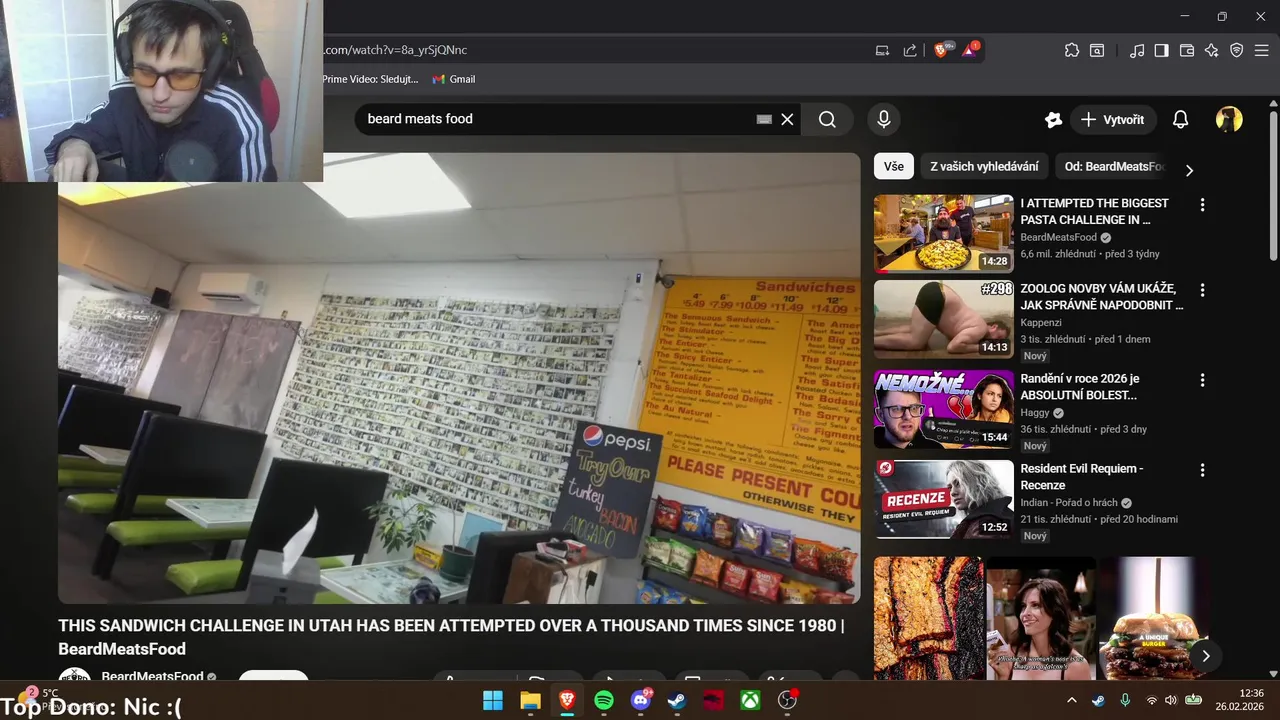The image size is (1280, 720).
Task: Open options menu for the pasta challenge video
Action: pos(1202,205)
